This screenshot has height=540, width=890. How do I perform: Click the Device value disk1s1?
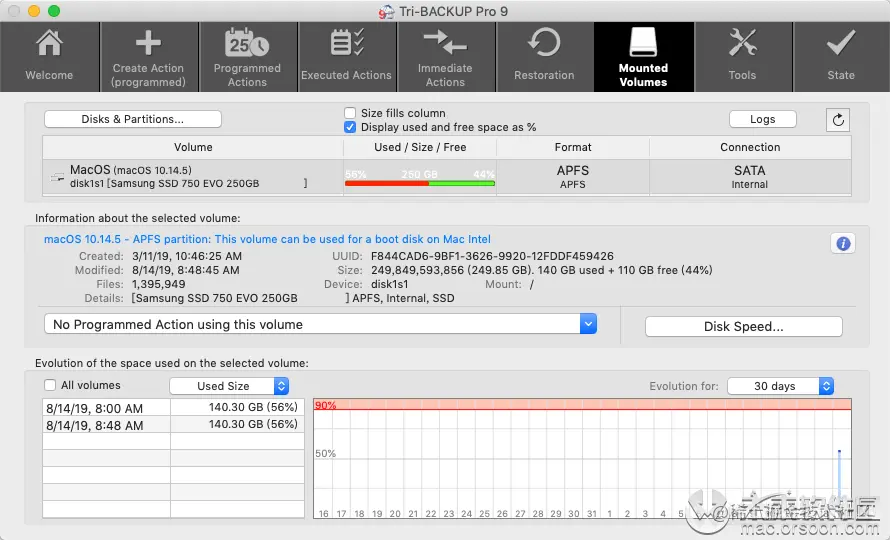point(389,284)
